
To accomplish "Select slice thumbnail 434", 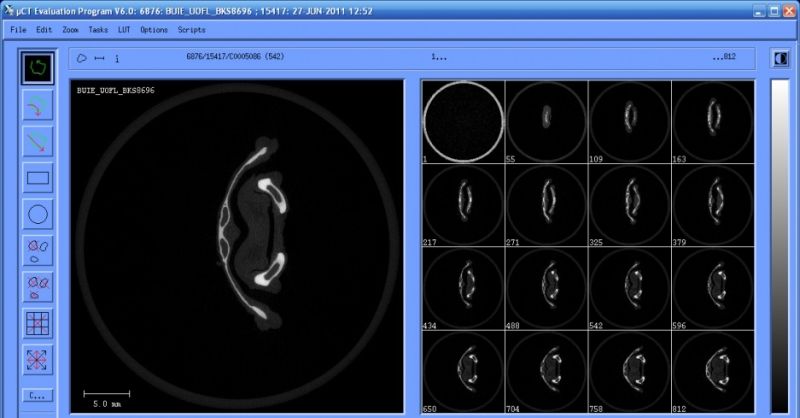I will [x=463, y=288].
